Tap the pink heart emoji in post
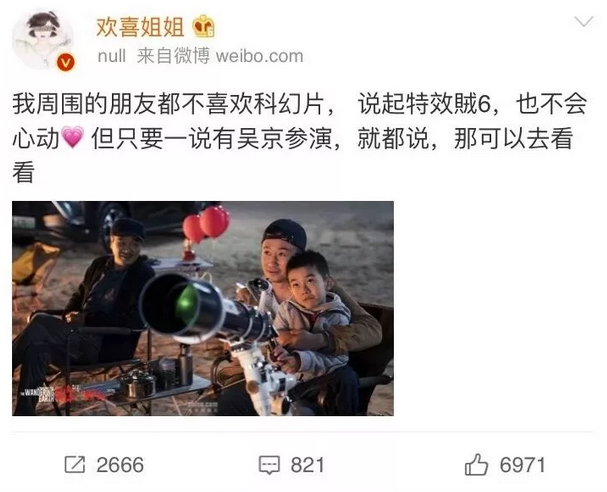 [x=73, y=137]
